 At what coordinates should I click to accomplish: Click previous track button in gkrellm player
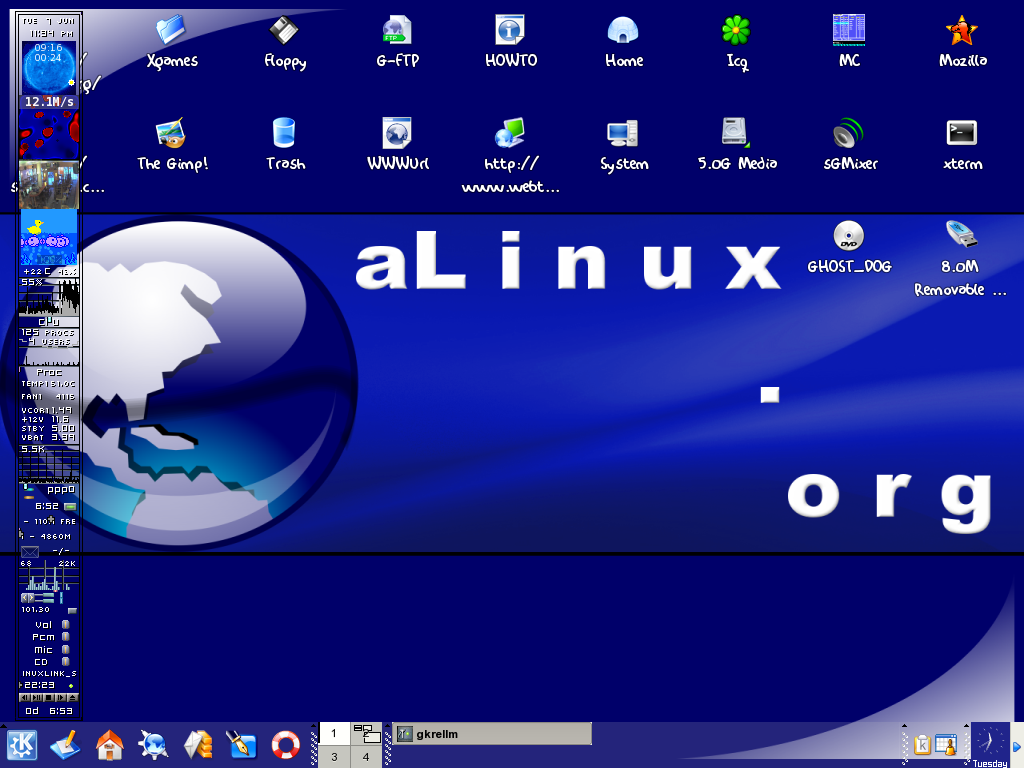[25, 697]
